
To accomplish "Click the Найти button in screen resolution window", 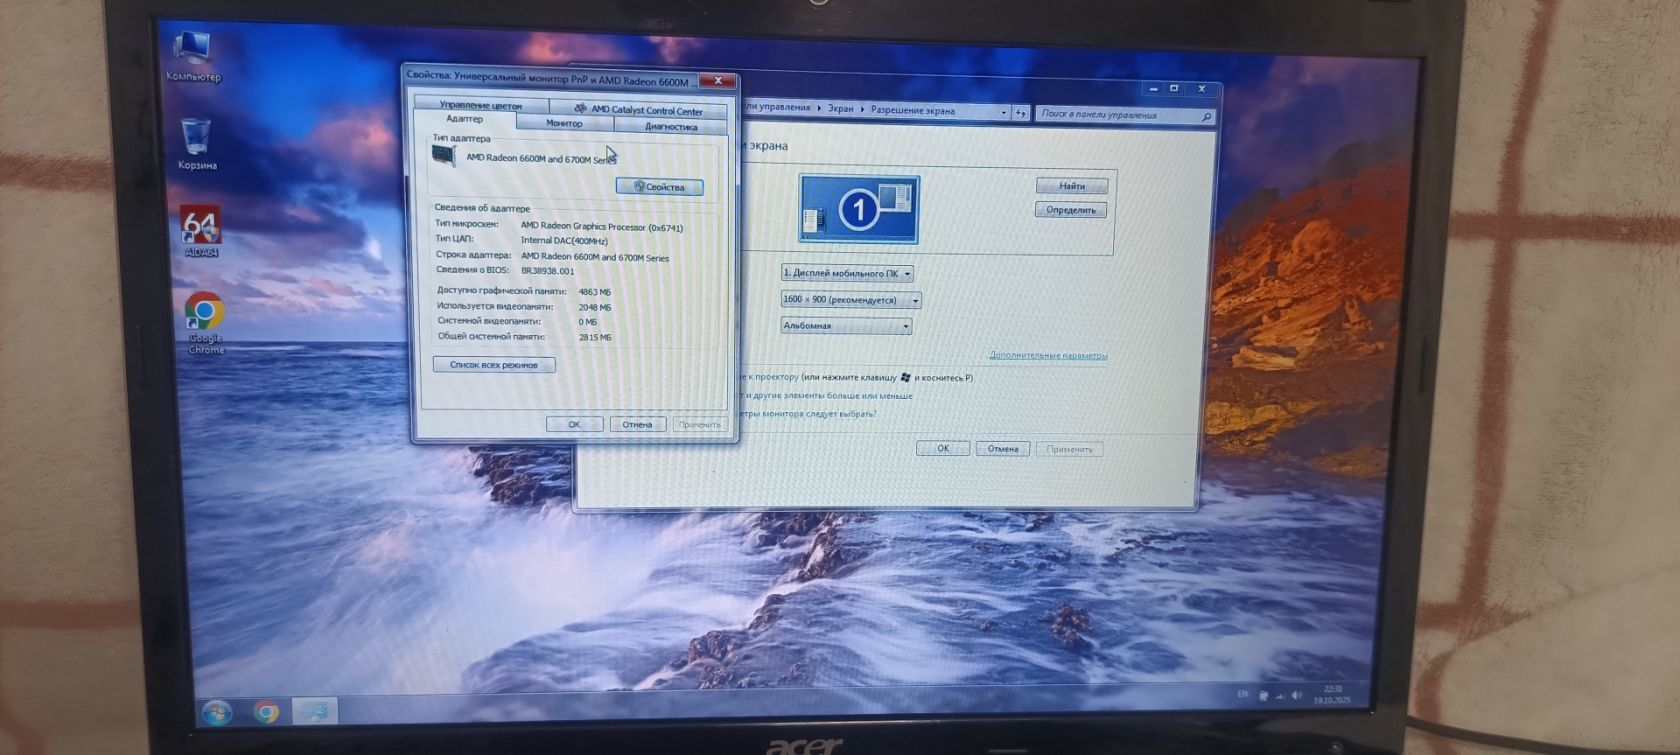I will point(1072,186).
